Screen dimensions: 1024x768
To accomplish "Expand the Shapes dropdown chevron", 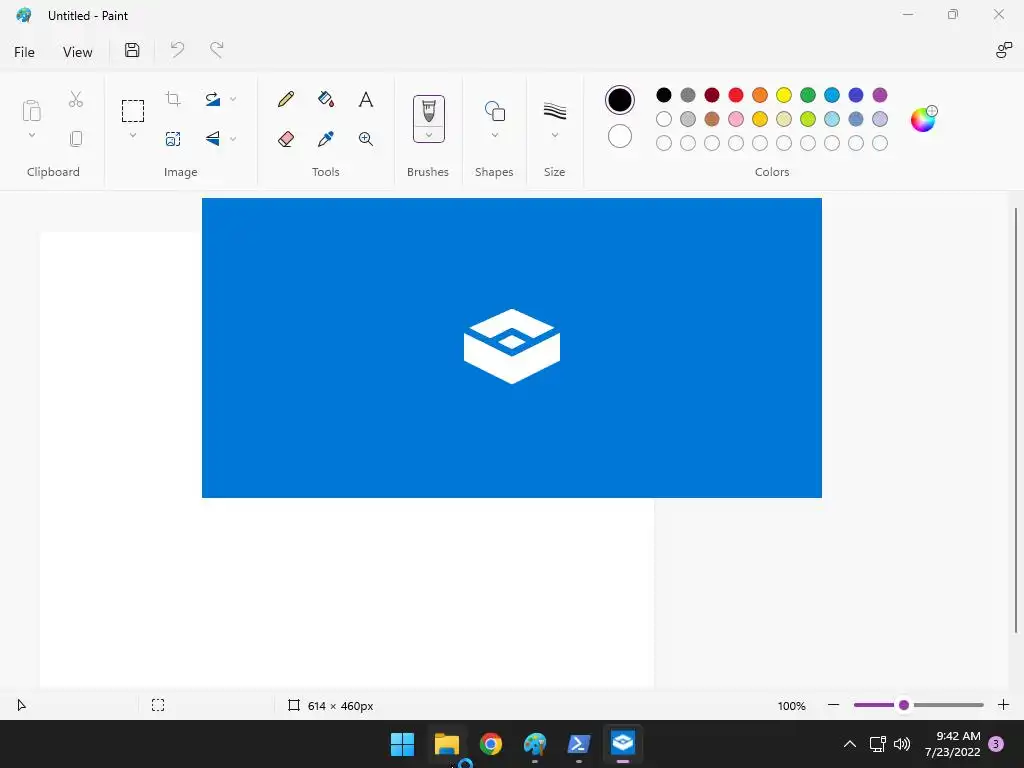I will click(494, 135).
